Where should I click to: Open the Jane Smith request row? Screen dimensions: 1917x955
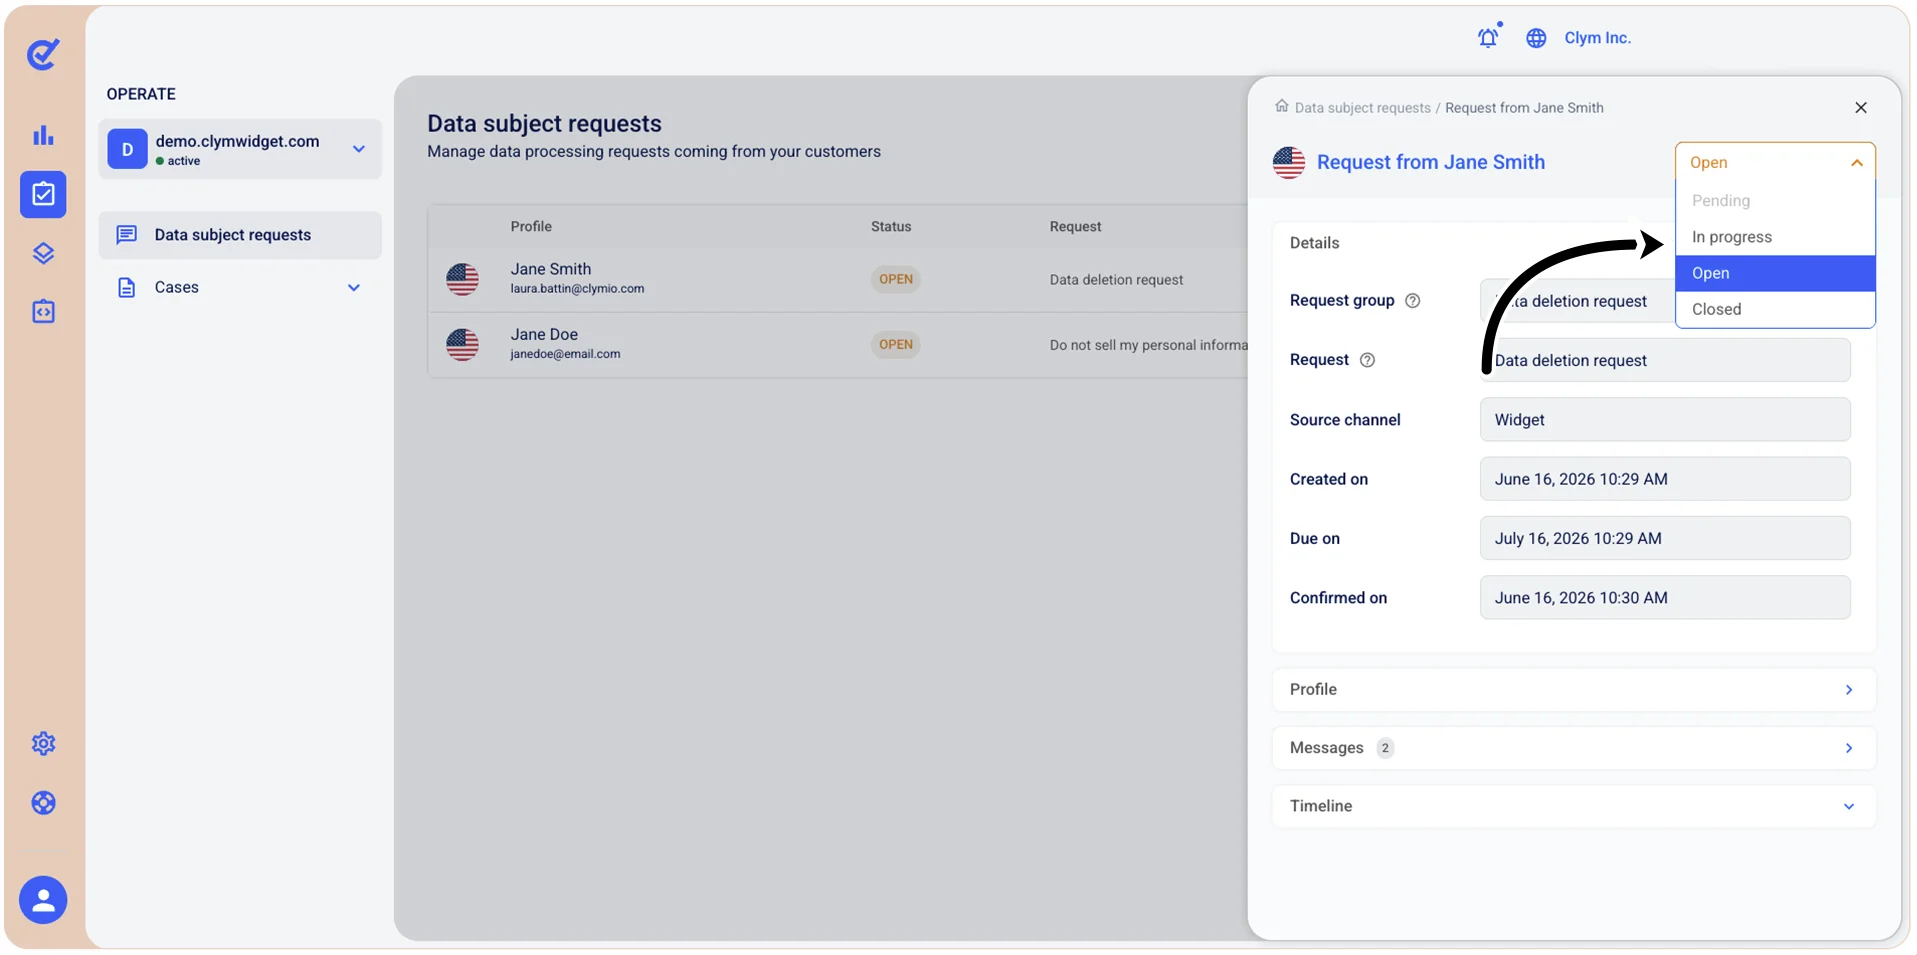tap(838, 279)
